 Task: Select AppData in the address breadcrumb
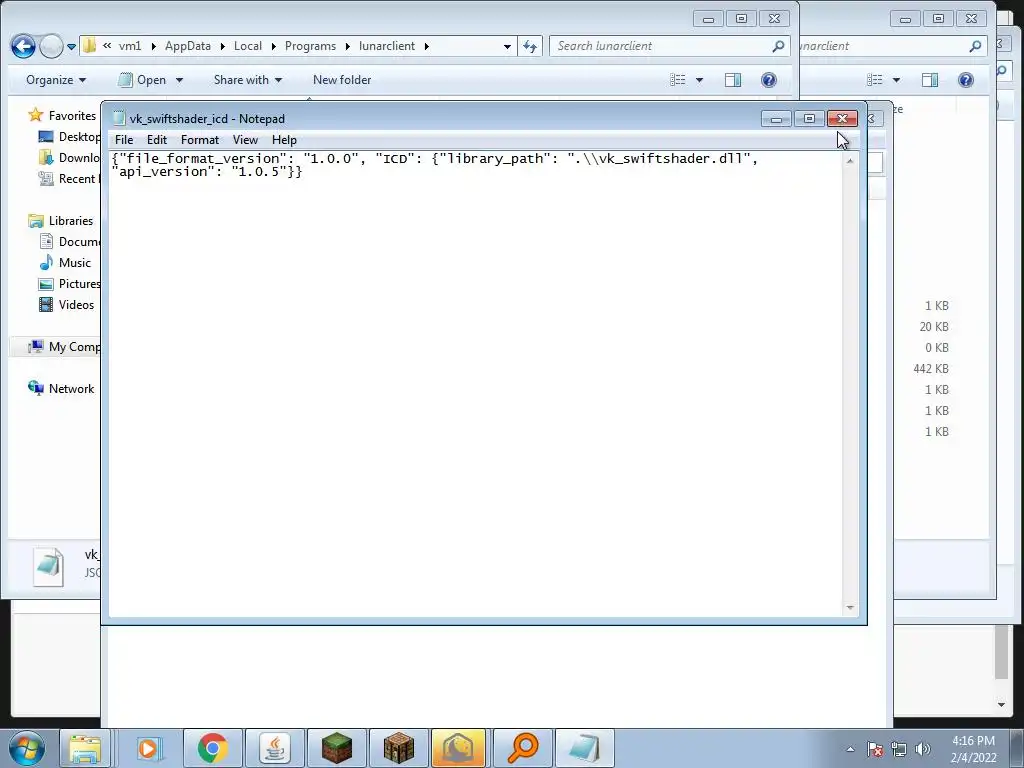coord(187,46)
